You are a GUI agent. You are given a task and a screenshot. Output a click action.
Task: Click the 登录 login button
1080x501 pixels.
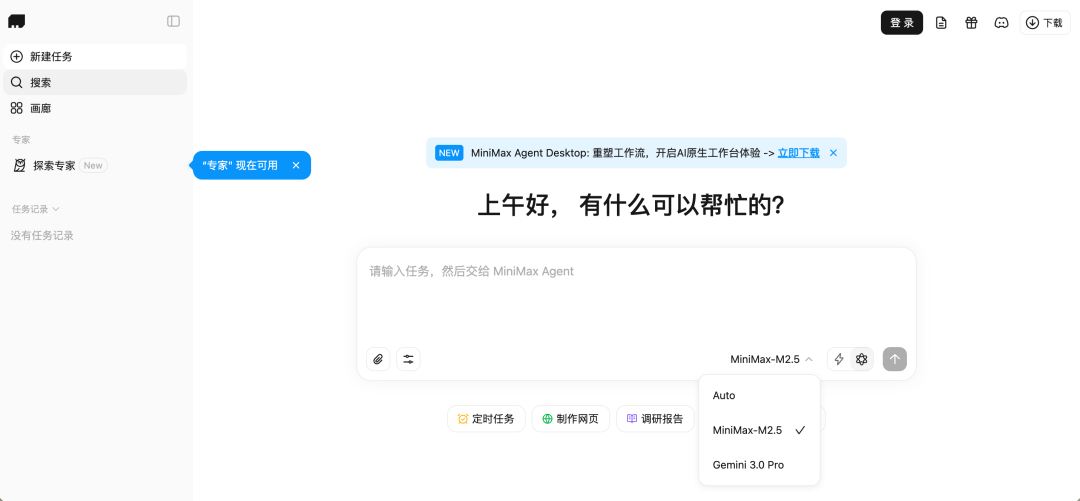(902, 23)
